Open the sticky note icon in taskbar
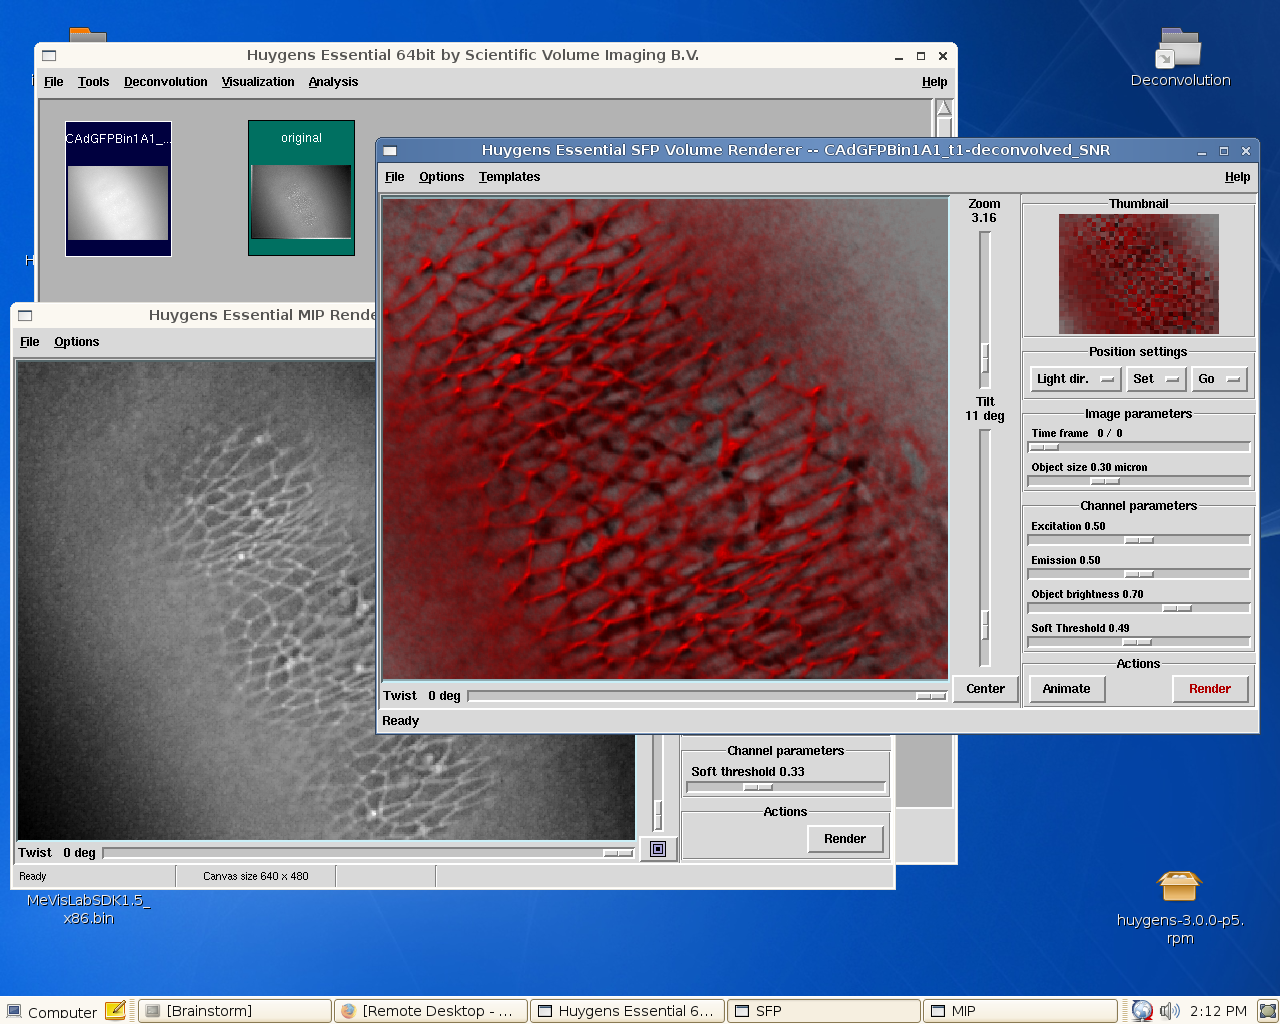Viewport: 1280px width, 1024px height. click(x=115, y=1011)
